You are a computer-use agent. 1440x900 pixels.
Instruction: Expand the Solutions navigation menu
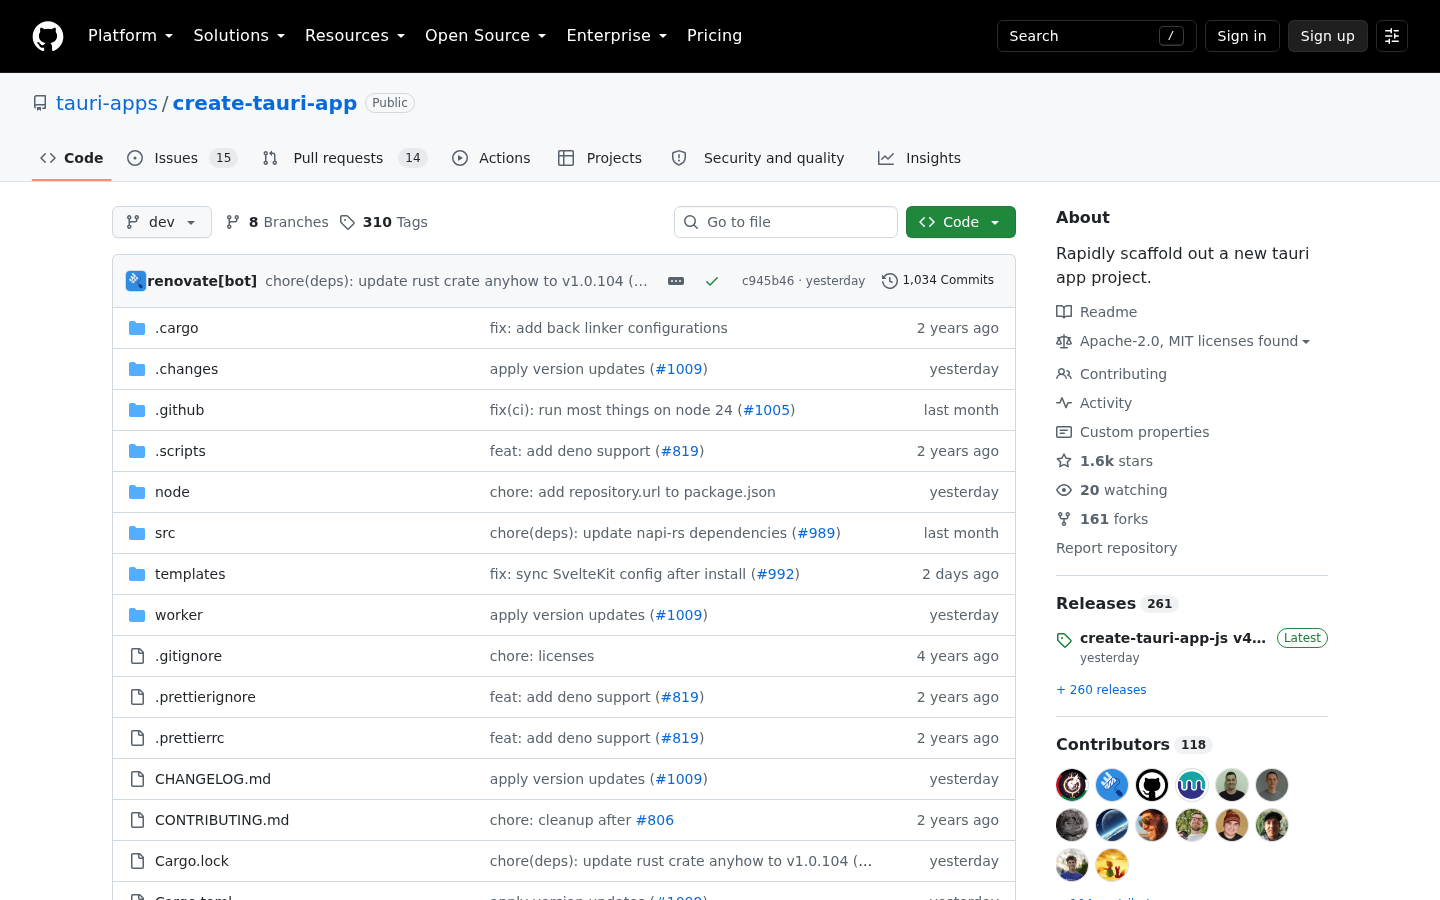[x=239, y=36]
